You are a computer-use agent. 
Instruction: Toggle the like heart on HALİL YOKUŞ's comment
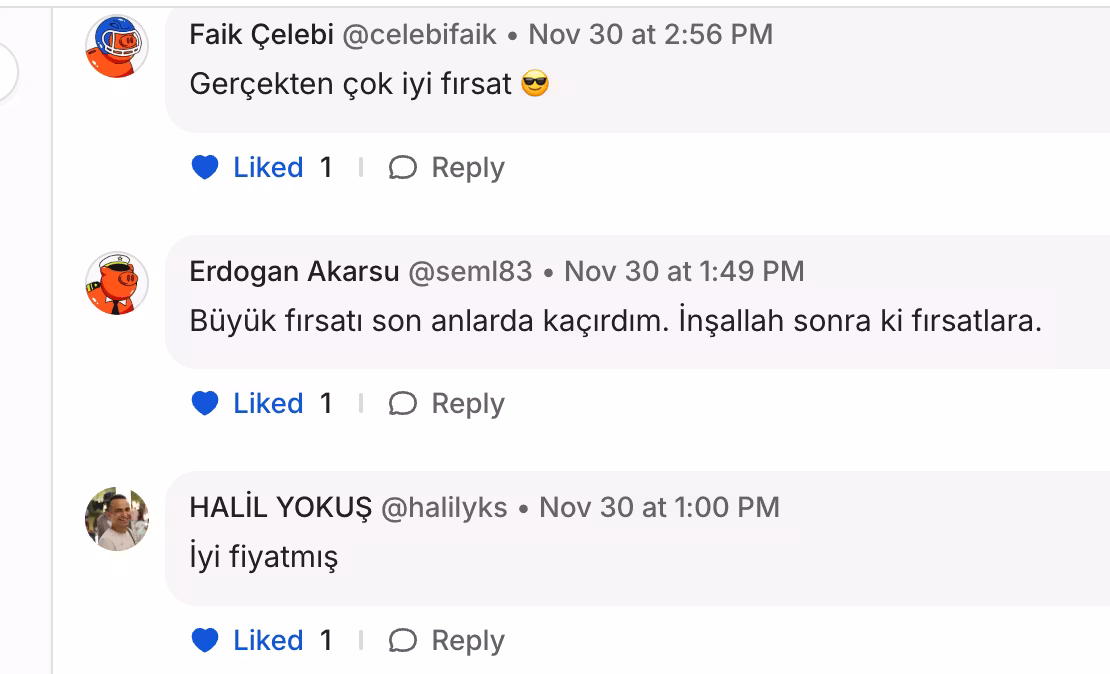point(205,641)
